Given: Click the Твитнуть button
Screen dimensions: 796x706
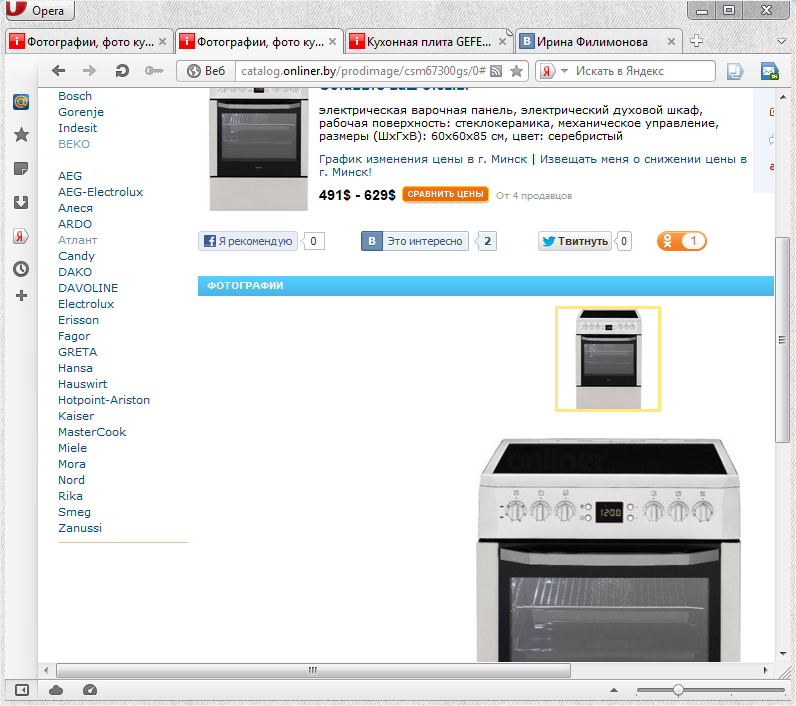Looking at the screenshot, I should (575, 241).
